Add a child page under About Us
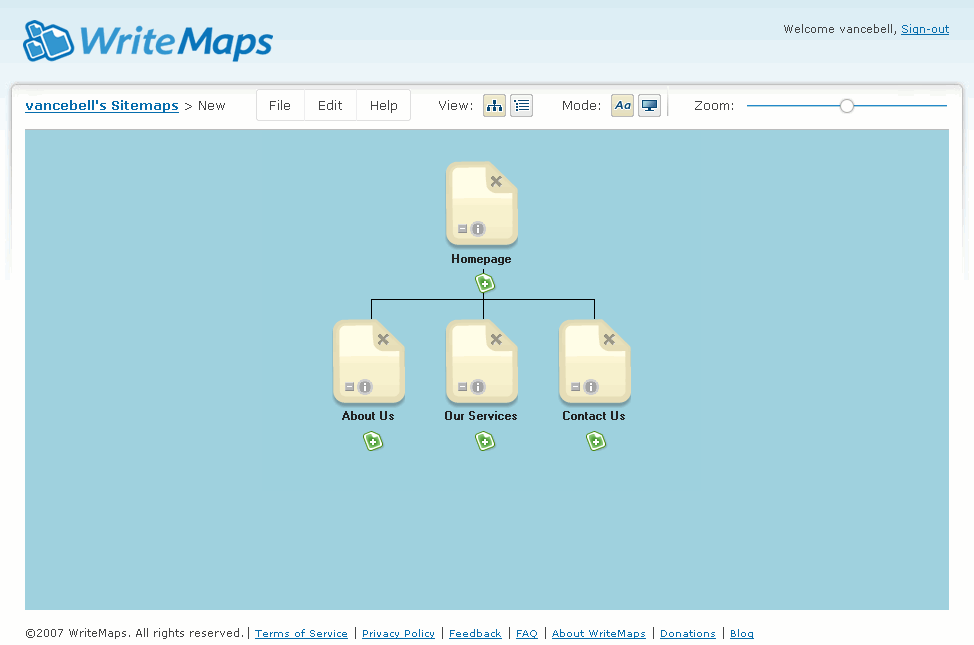 pyautogui.click(x=373, y=441)
